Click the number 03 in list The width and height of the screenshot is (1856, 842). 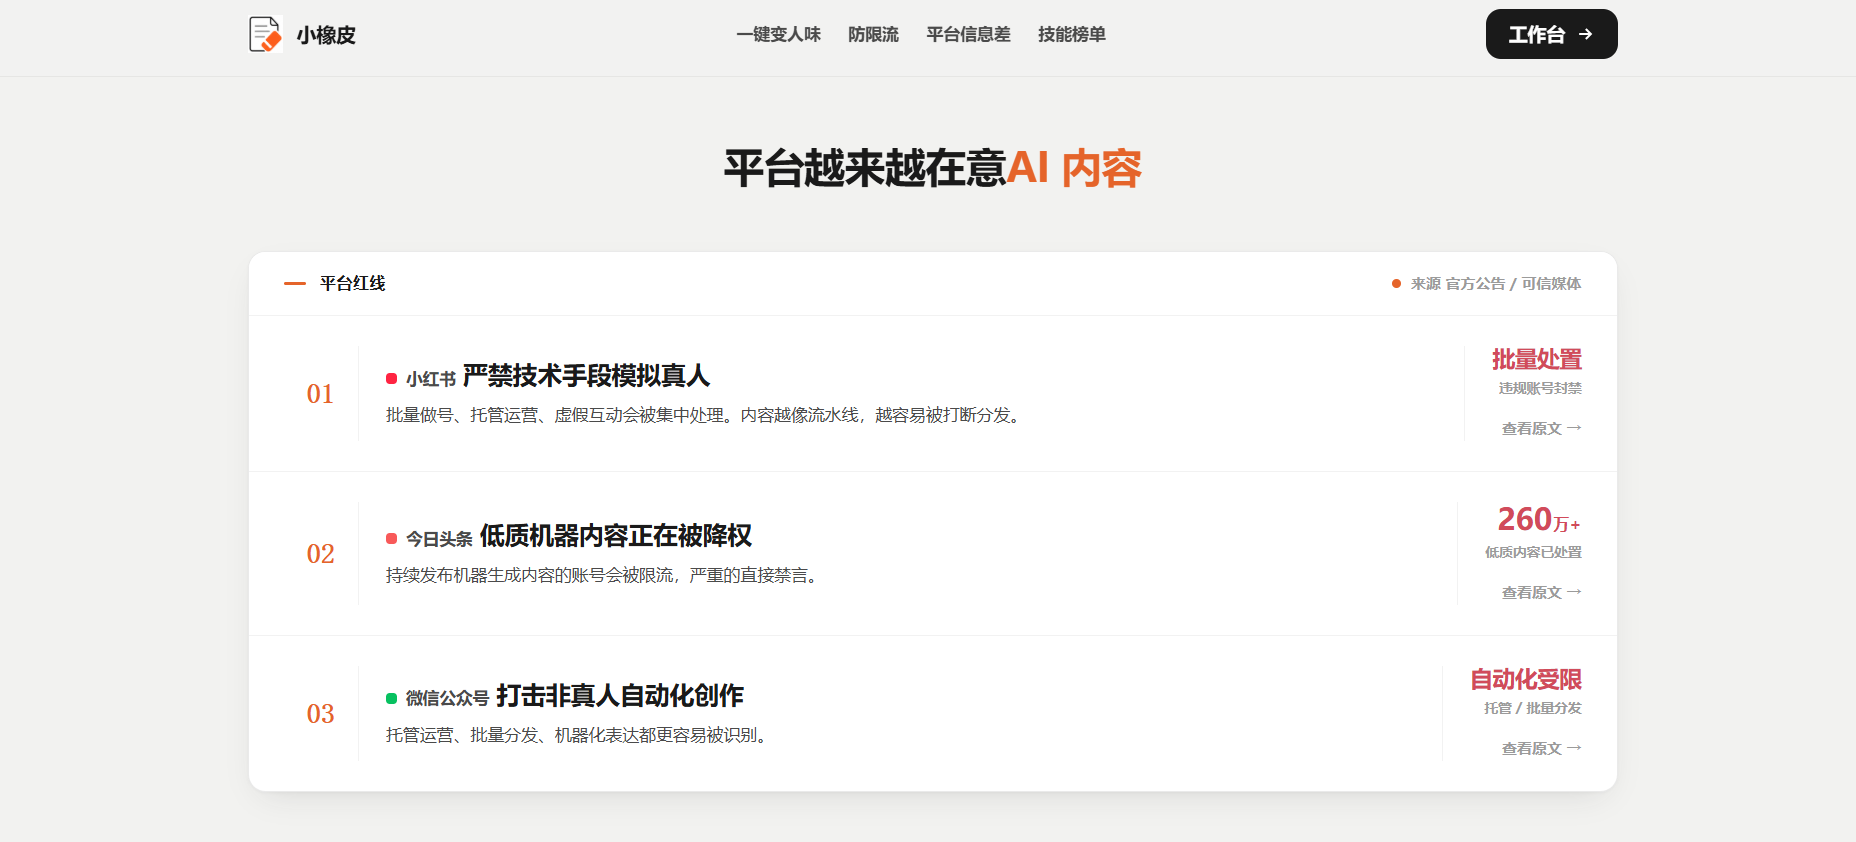coord(320,714)
